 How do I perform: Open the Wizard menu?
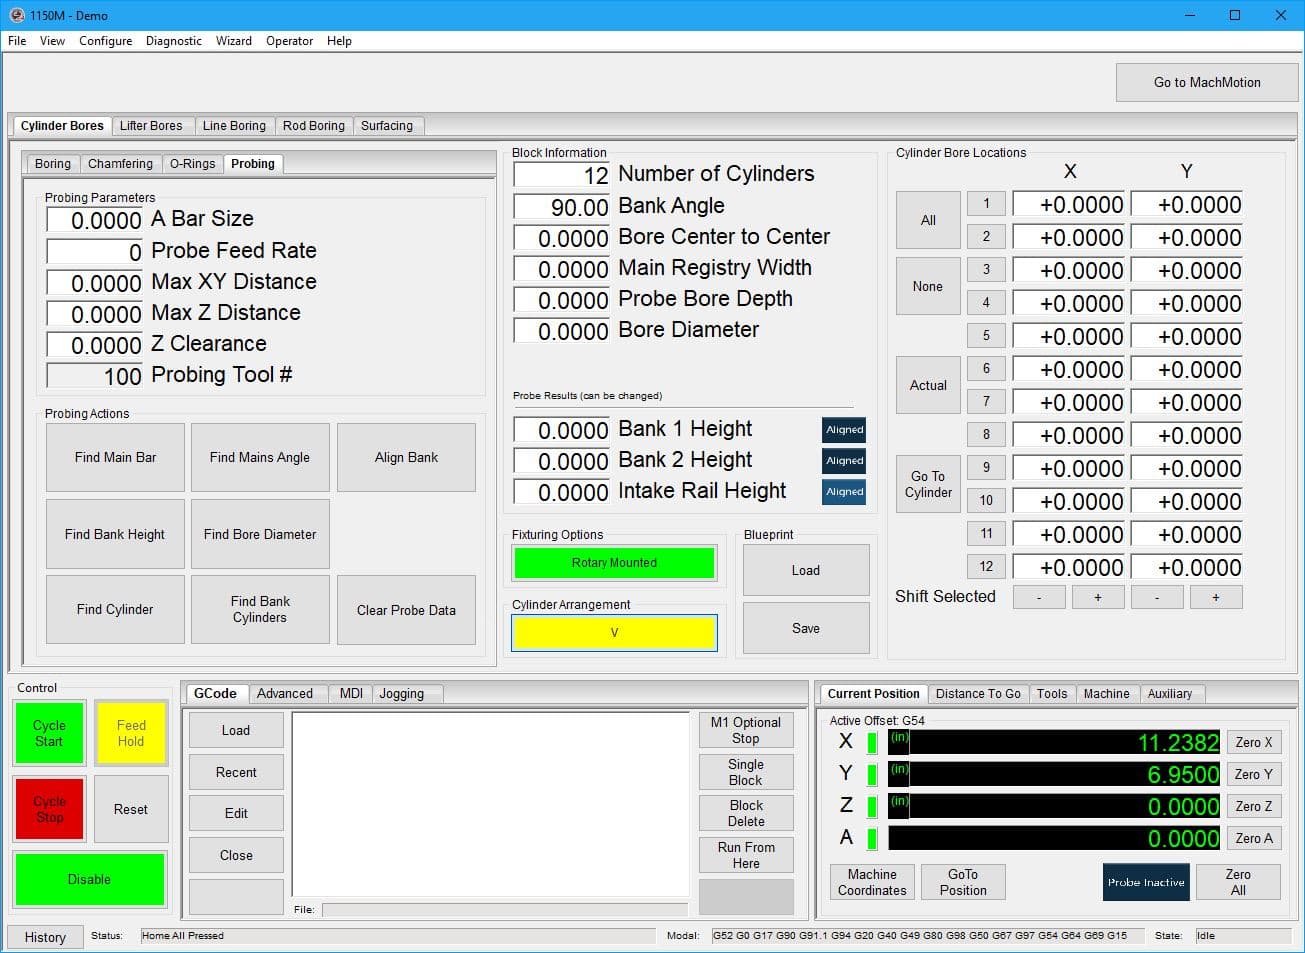pos(233,41)
